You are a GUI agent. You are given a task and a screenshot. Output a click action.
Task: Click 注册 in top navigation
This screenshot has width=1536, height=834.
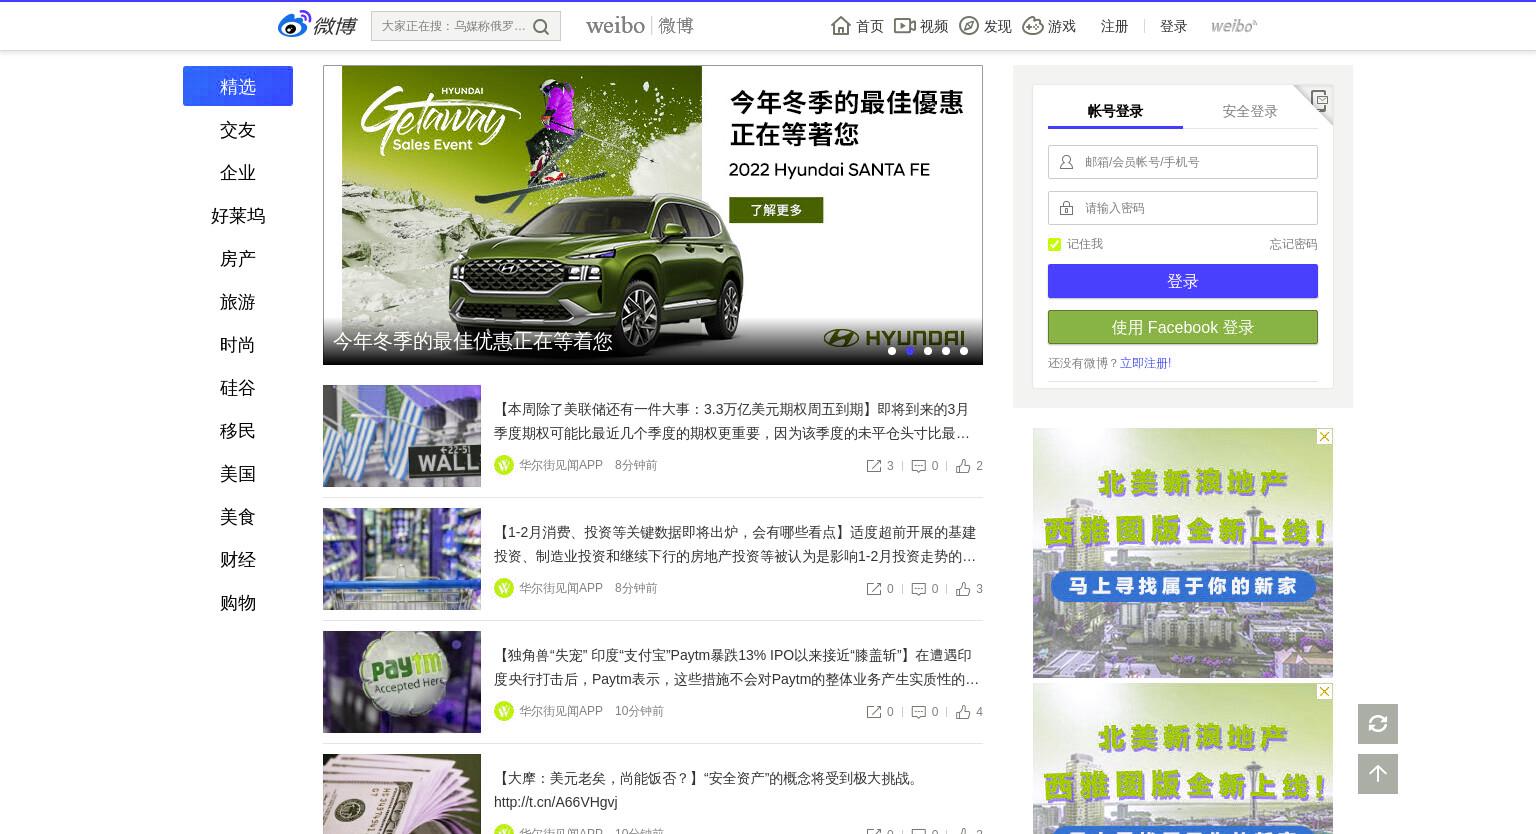pyautogui.click(x=1114, y=26)
